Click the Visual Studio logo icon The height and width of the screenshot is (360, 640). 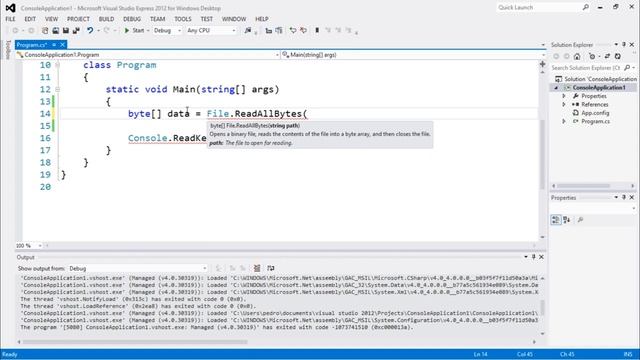point(10,8)
